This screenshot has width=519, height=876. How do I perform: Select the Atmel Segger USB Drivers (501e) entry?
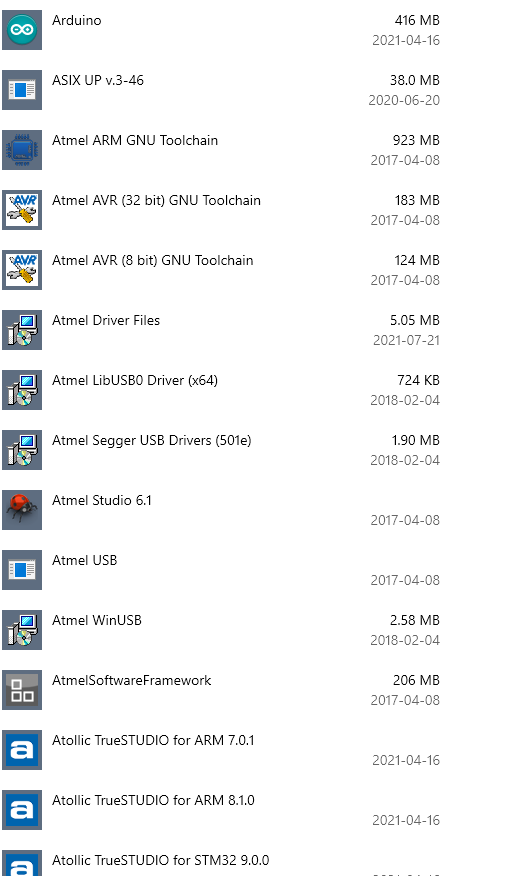(x=221, y=450)
